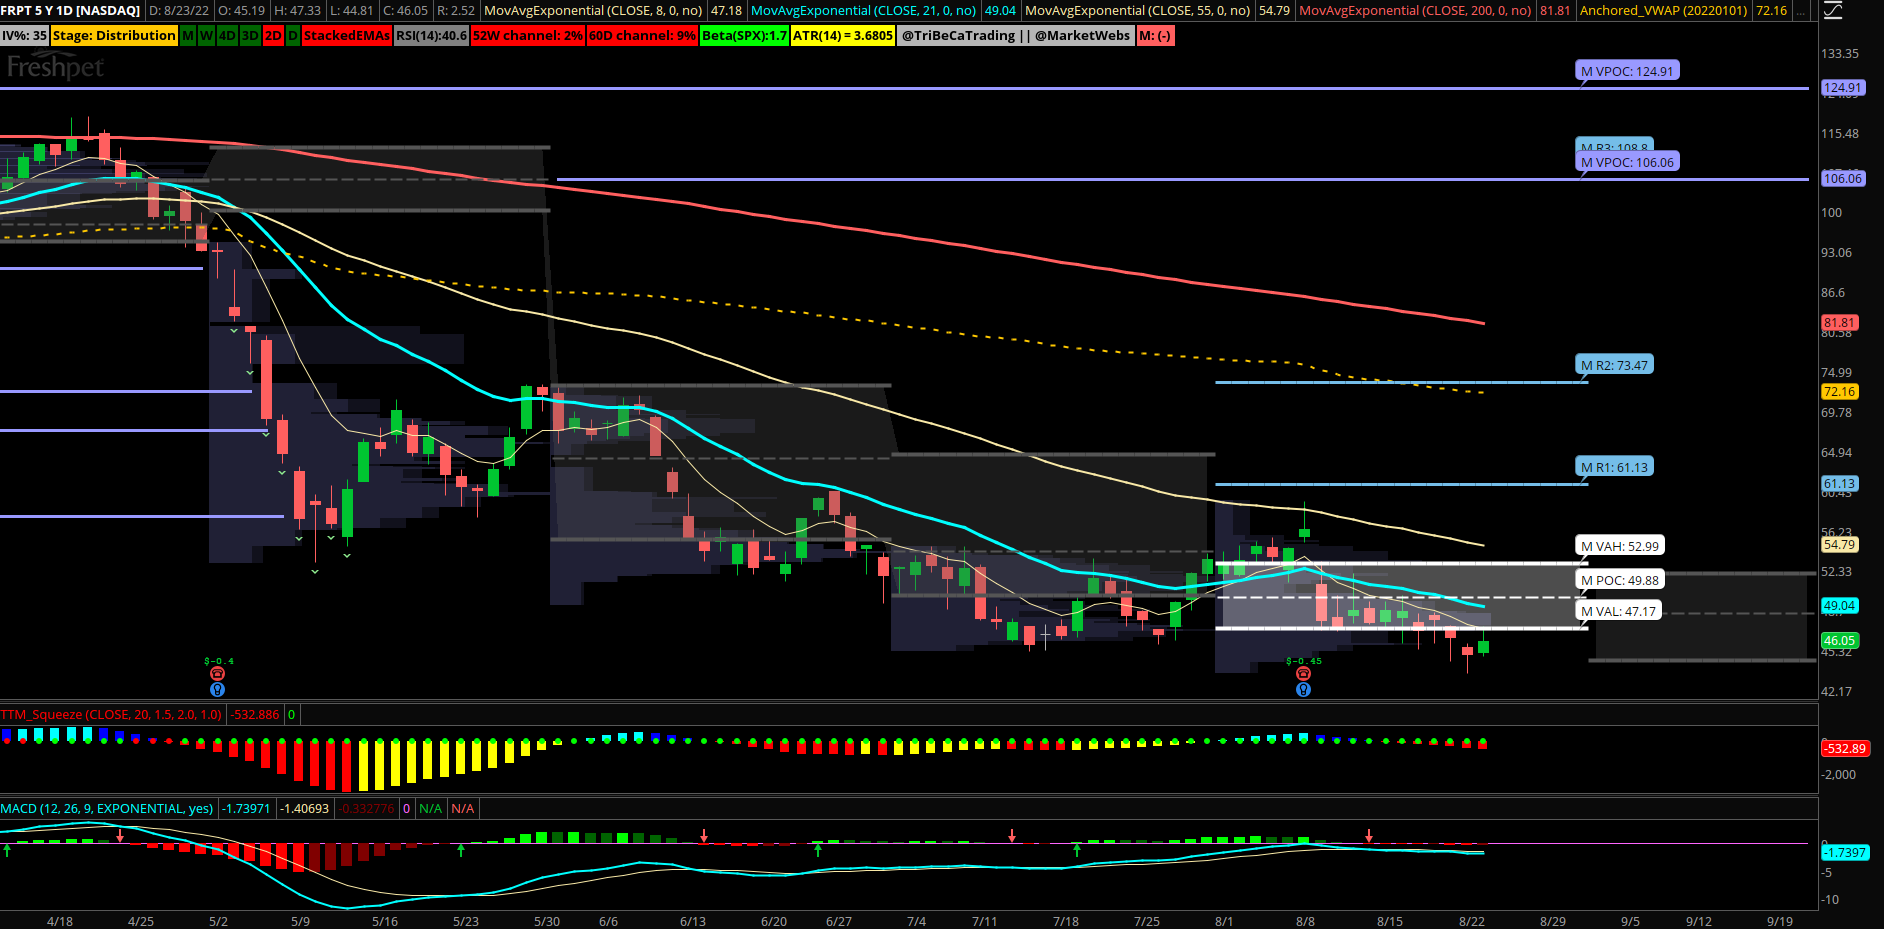The width and height of the screenshot is (1884, 929).
Task: Click the Stage: Distribution label
Action: (114, 35)
